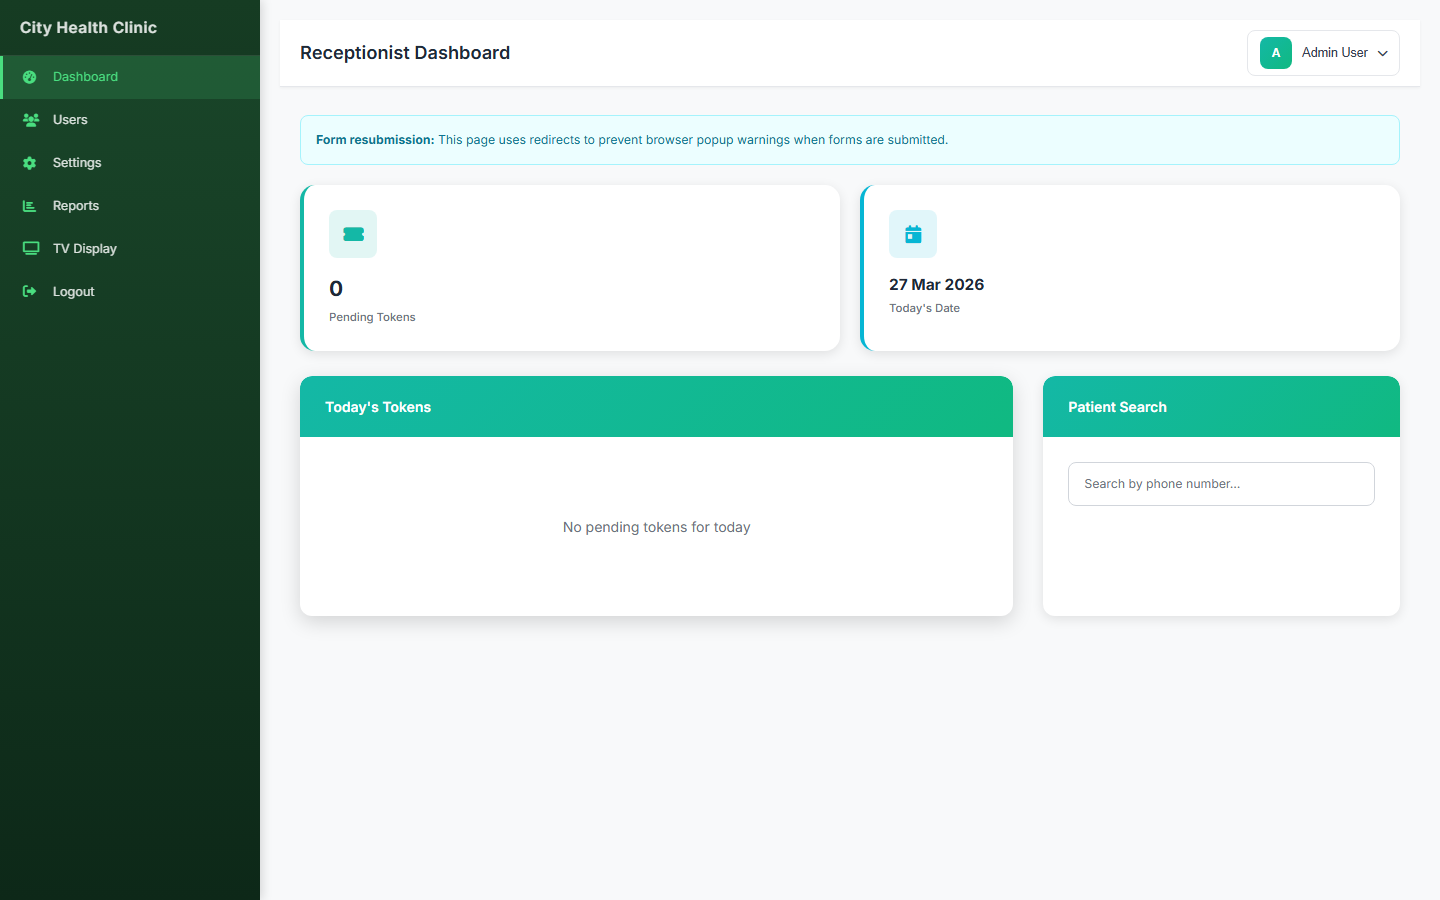This screenshot has width=1440, height=900.
Task: Click the green Admin avatar badge
Action: click(1276, 53)
